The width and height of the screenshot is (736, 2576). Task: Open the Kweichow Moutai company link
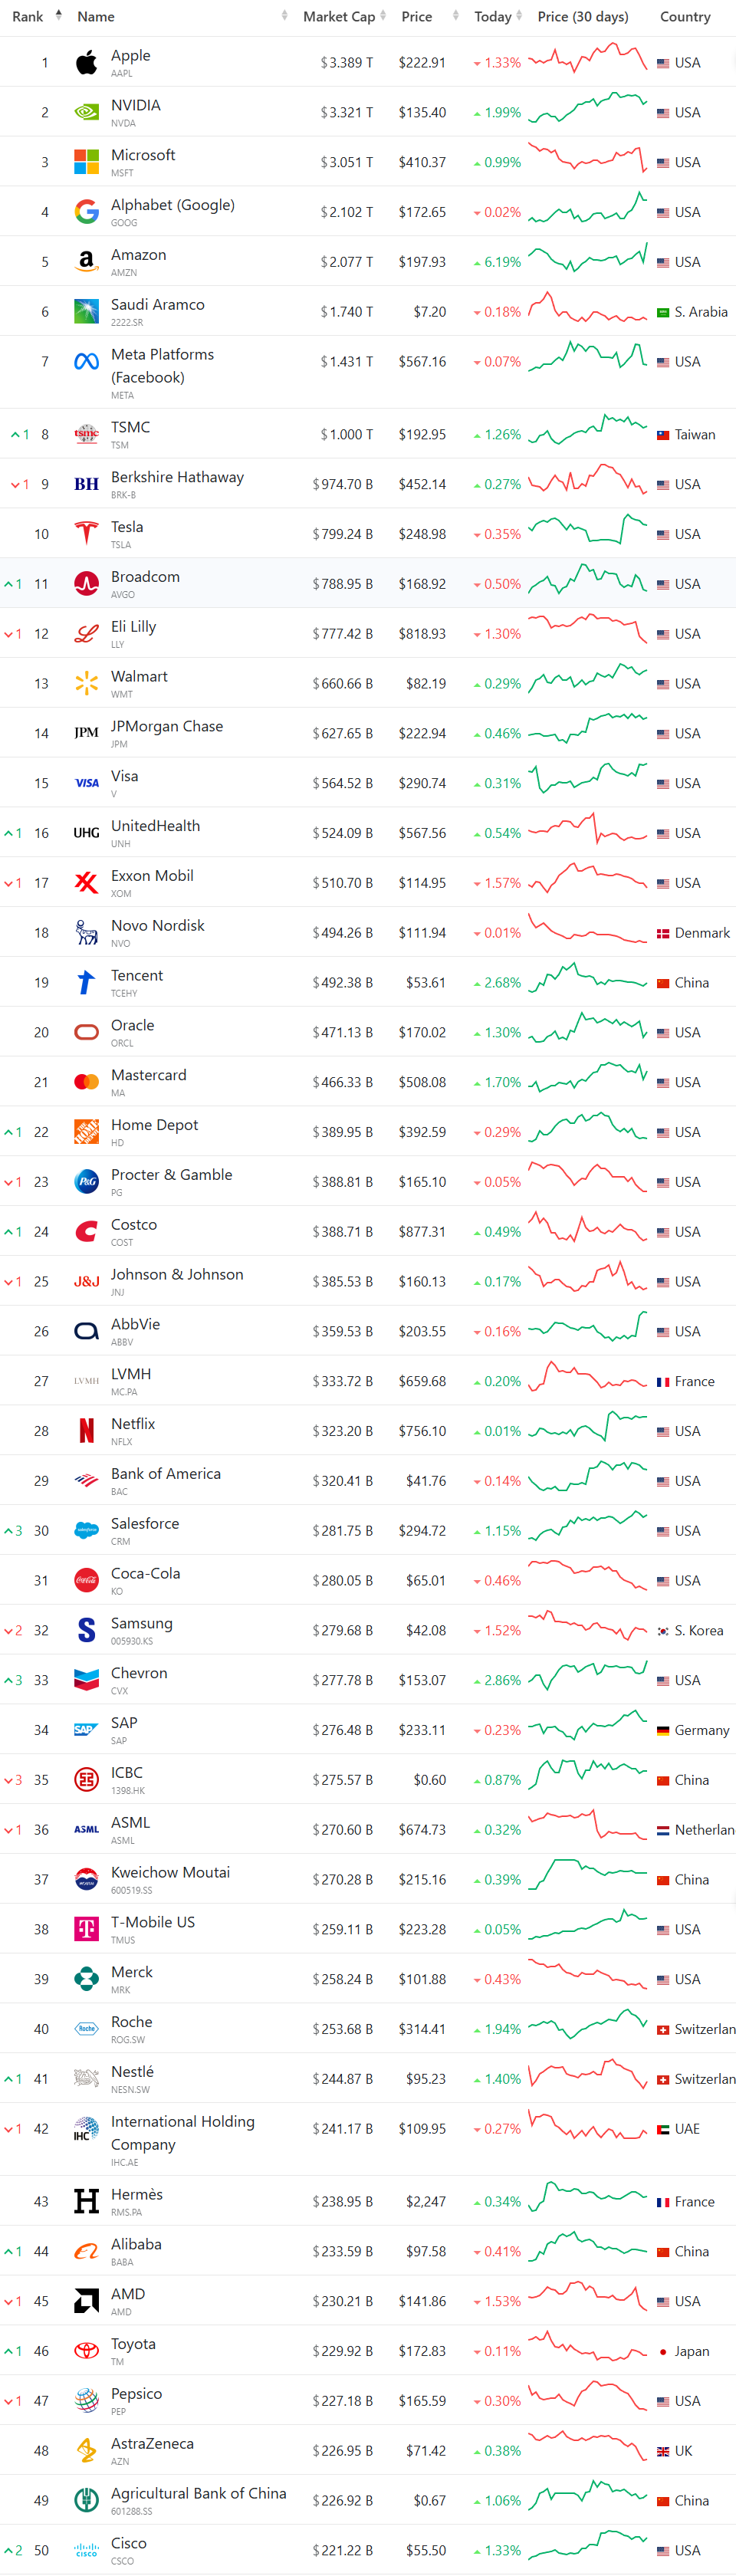pos(170,1872)
